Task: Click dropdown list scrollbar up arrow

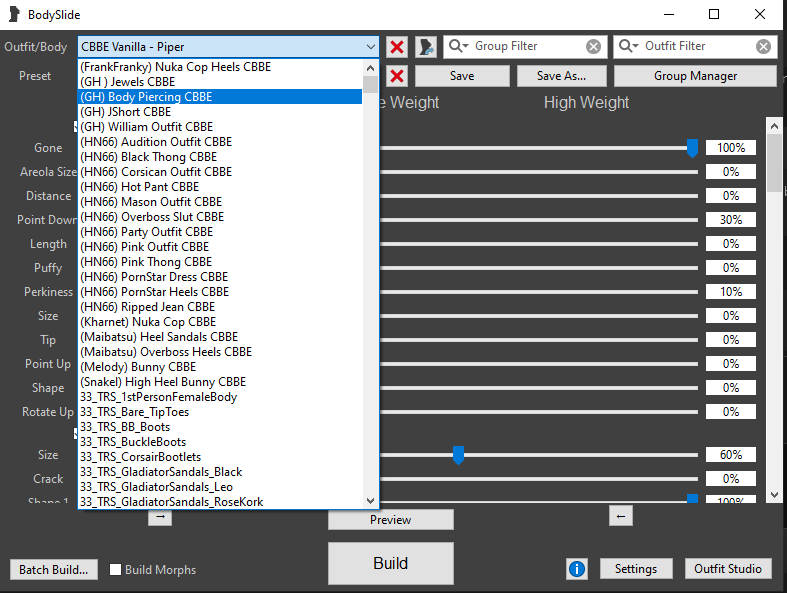Action: coord(370,68)
